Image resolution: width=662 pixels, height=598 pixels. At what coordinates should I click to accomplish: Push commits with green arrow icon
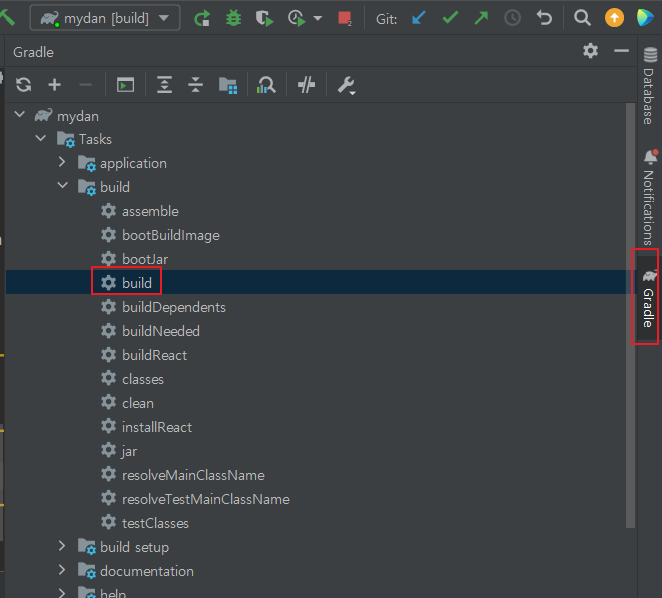tap(481, 18)
